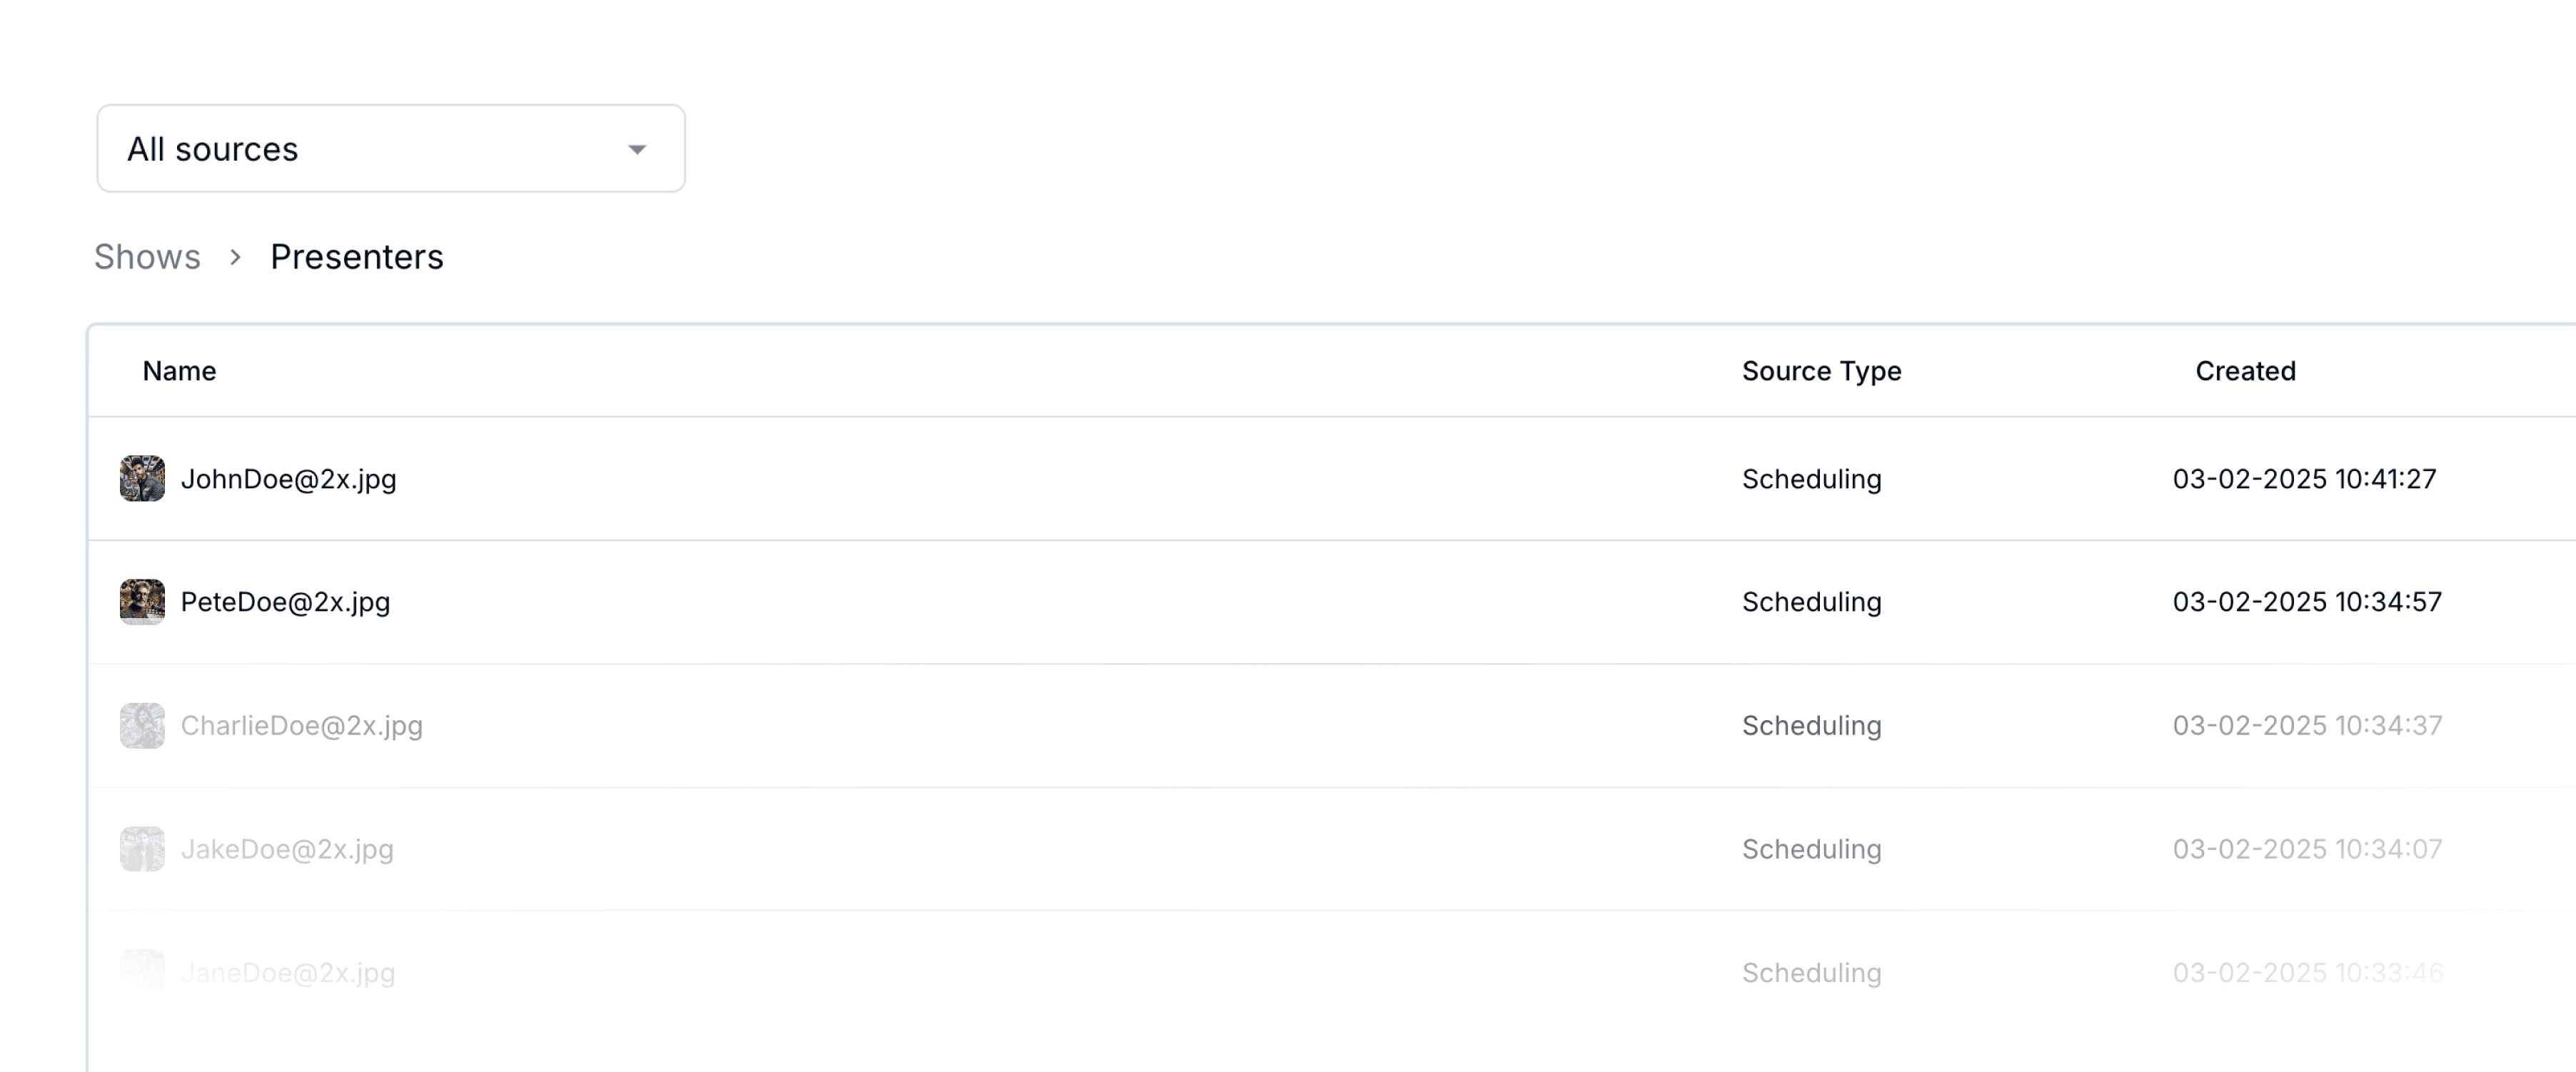
Task: Select the CharlieDoe@2x.jpg file name
Action: (x=302, y=726)
